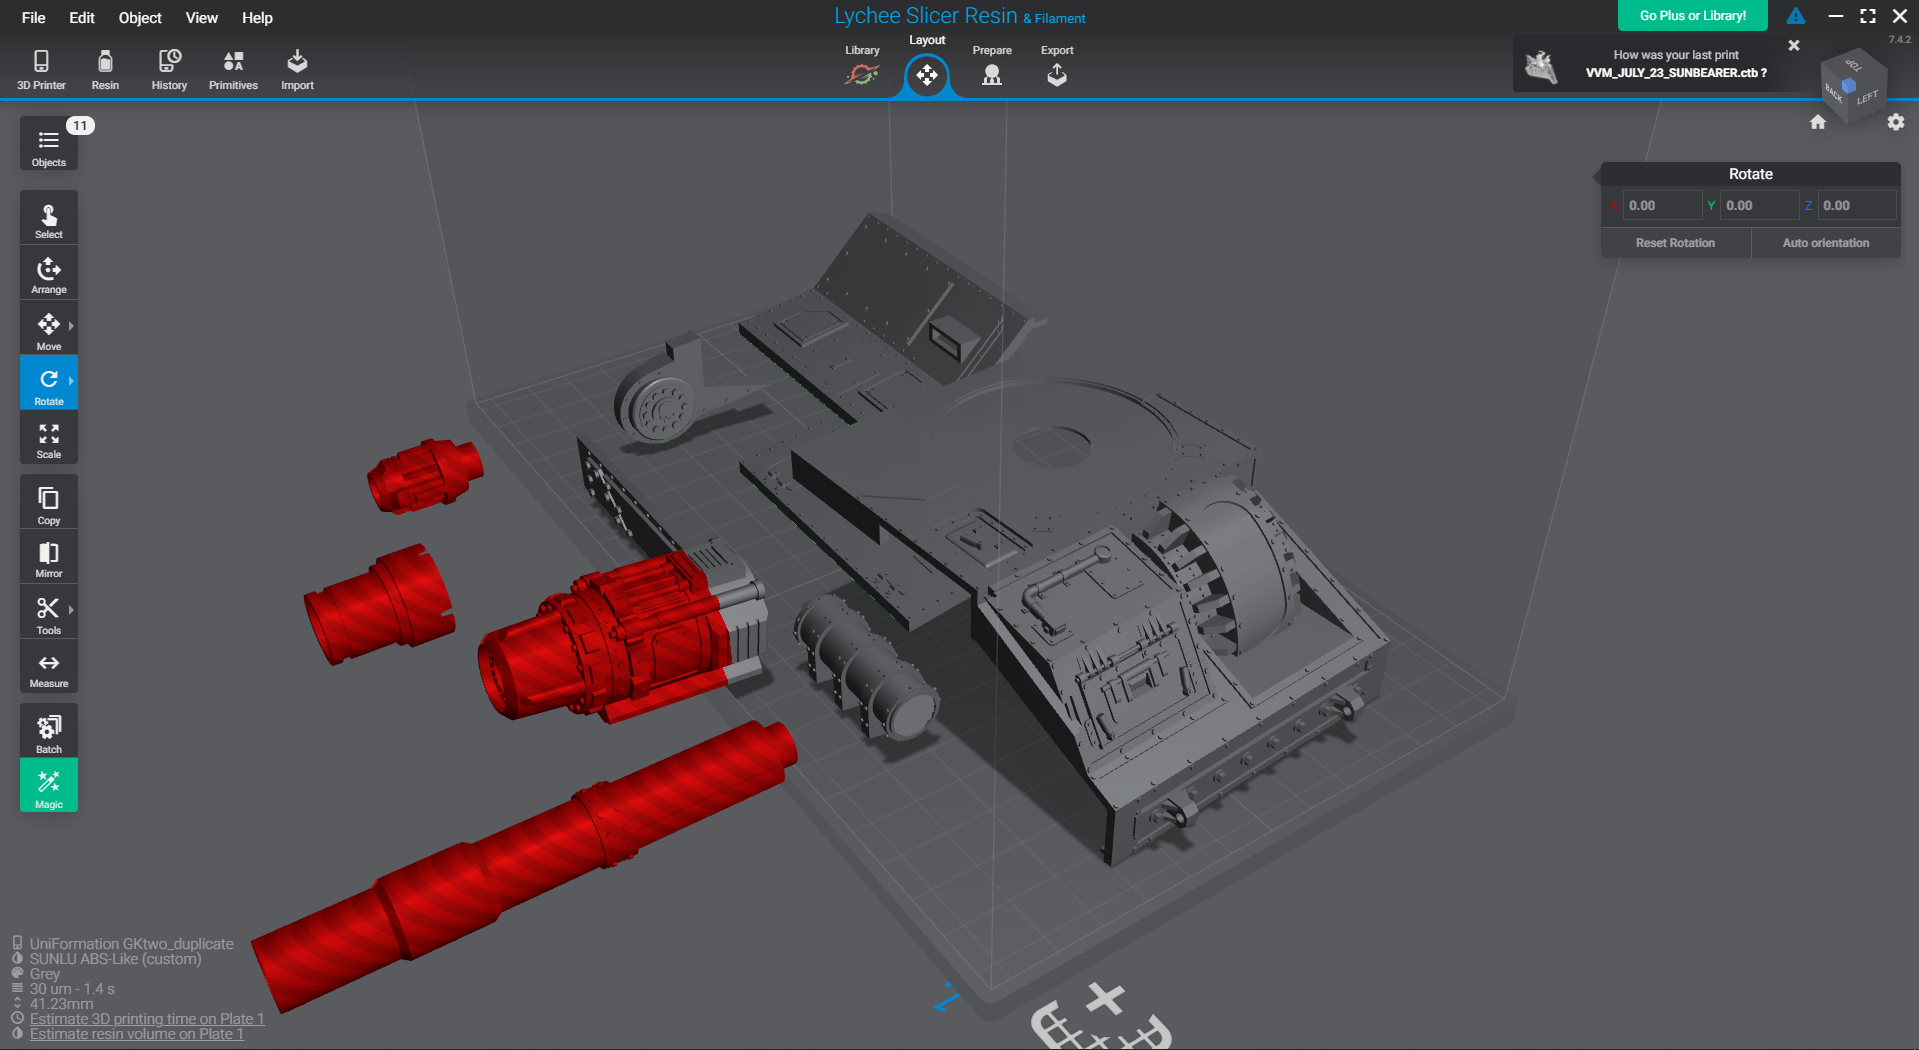Image resolution: width=1919 pixels, height=1050 pixels.
Task: Click the last print thumbnail image
Action: click(x=1541, y=66)
